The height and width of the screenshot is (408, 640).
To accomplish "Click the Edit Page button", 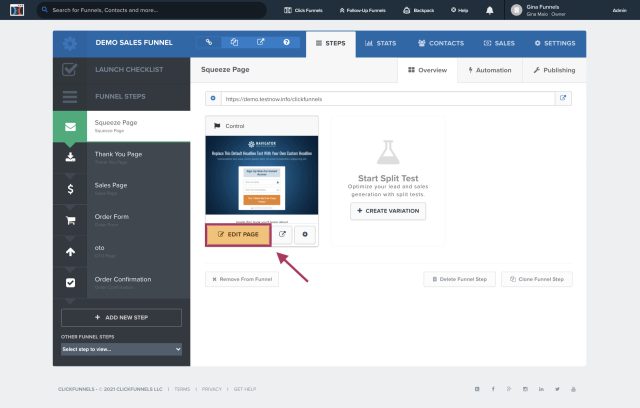I will [238, 235].
